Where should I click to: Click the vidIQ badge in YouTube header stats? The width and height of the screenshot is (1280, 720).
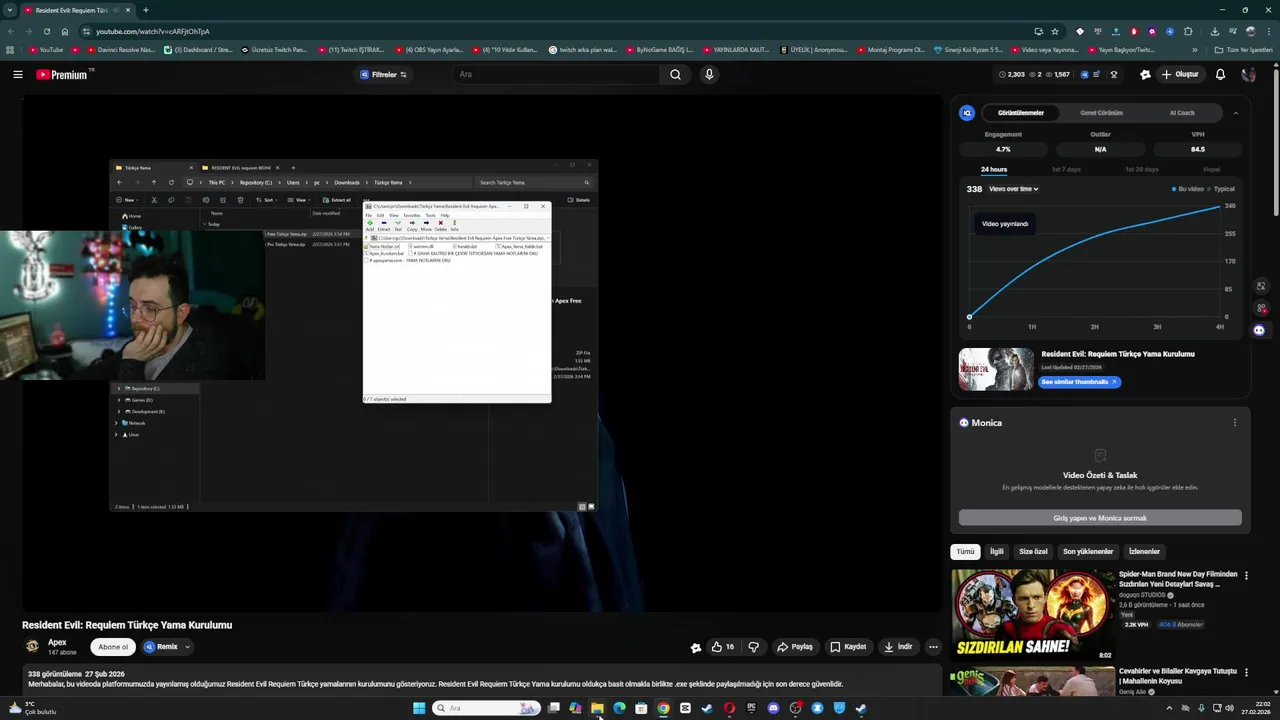pos(1083,74)
